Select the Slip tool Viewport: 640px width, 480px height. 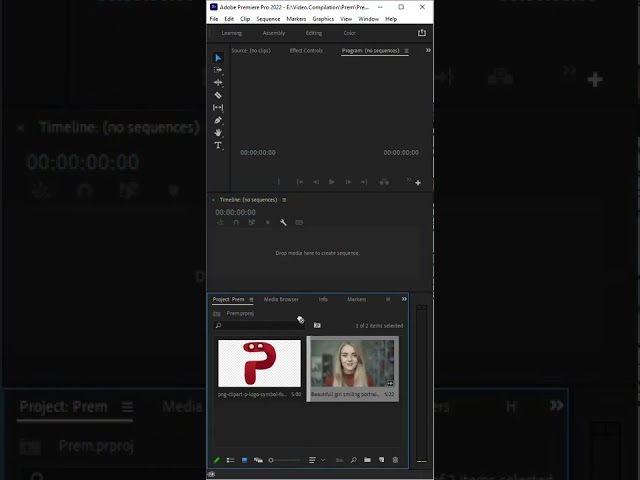[218, 107]
